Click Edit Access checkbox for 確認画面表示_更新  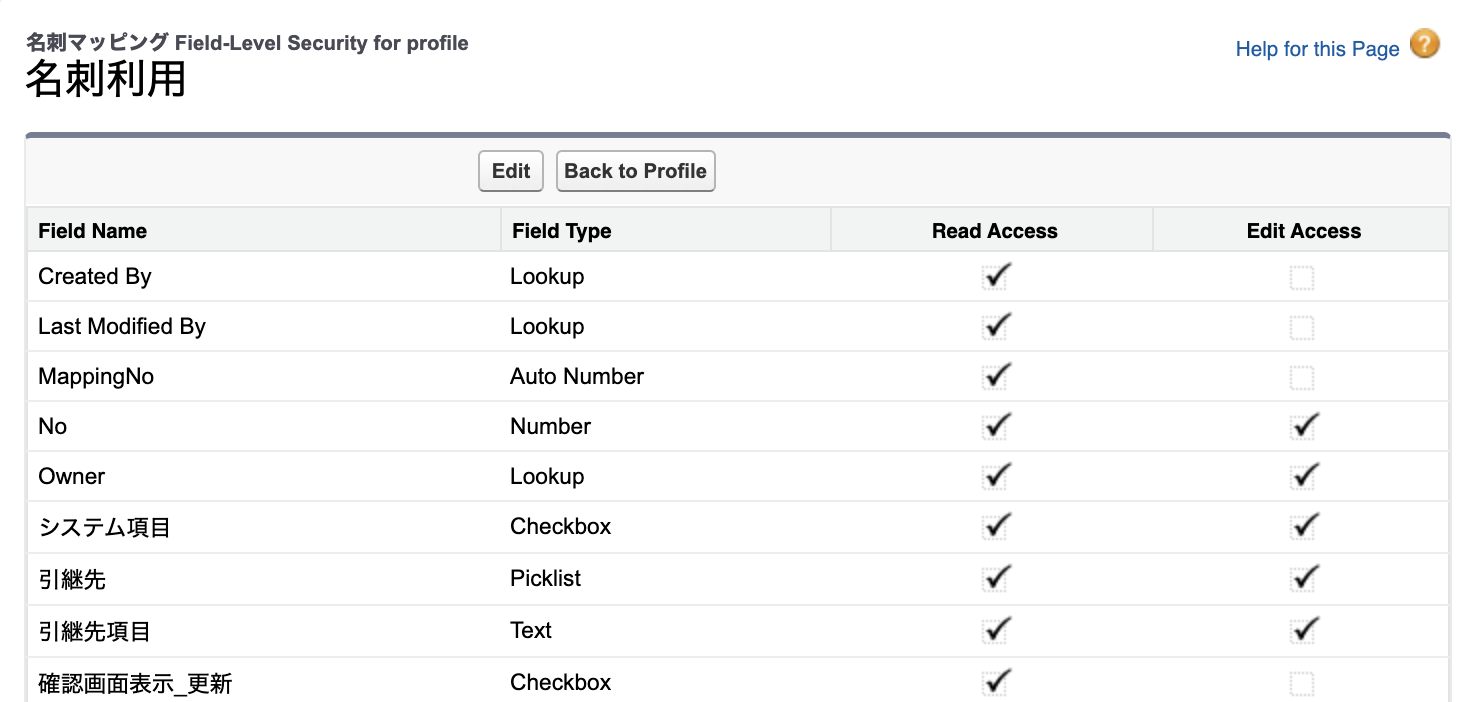pos(1302,684)
